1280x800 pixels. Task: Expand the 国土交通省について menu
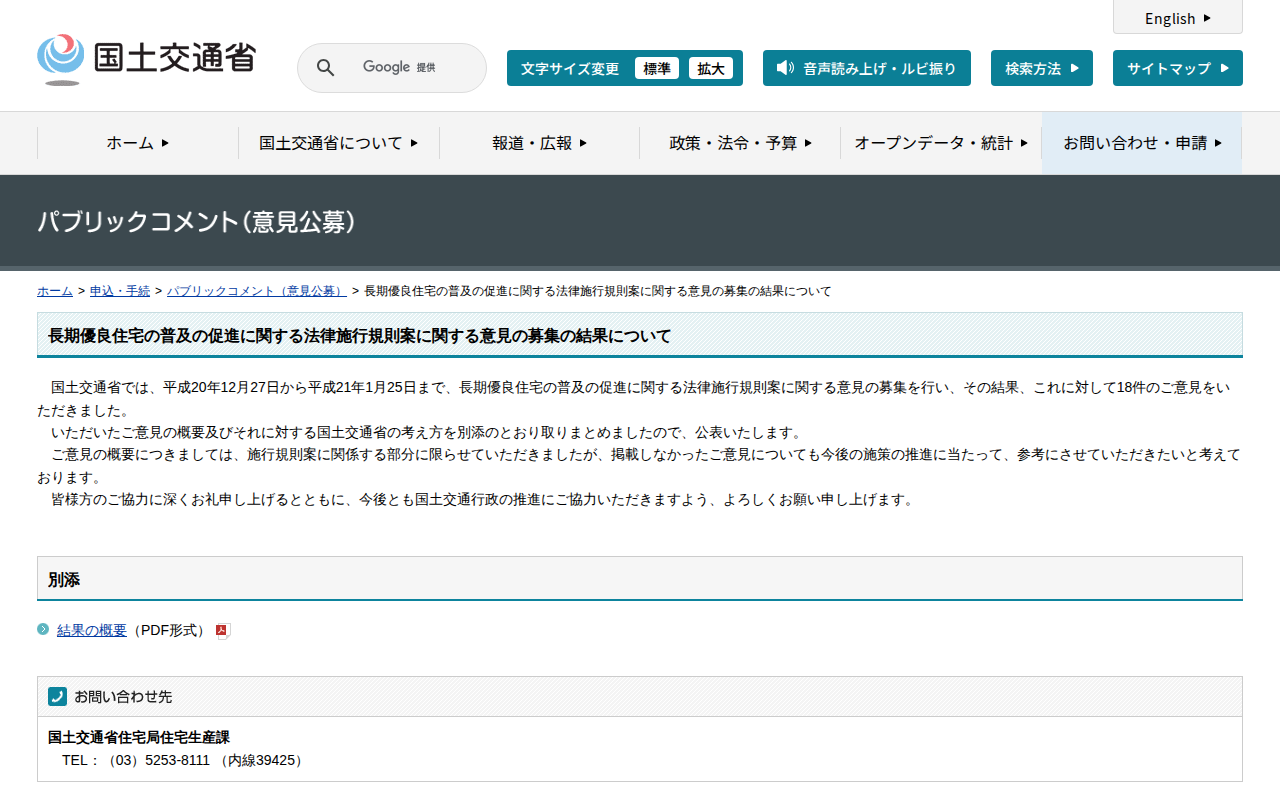pyautogui.click(x=338, y=143)
